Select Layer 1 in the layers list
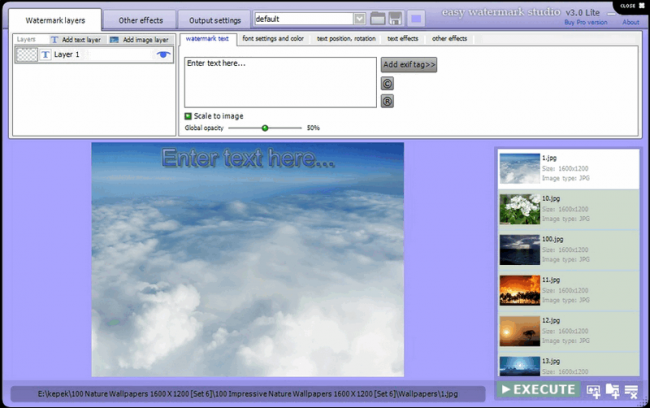The width and height of the screenshot is (650, 408). point(94,54)
